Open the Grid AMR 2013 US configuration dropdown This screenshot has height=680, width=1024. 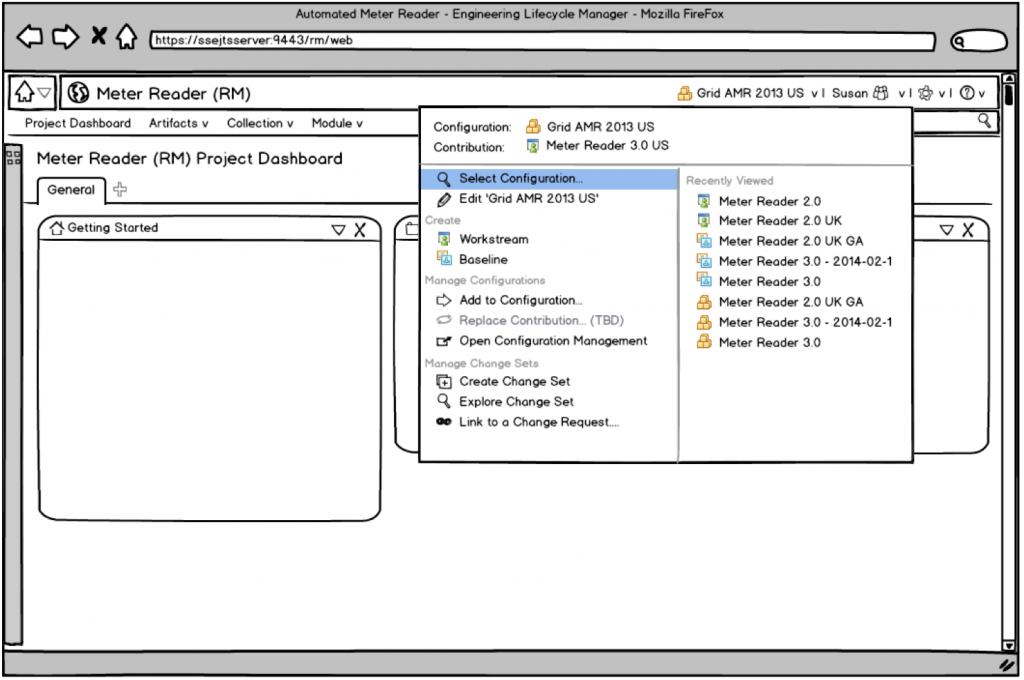coord(749,93)
